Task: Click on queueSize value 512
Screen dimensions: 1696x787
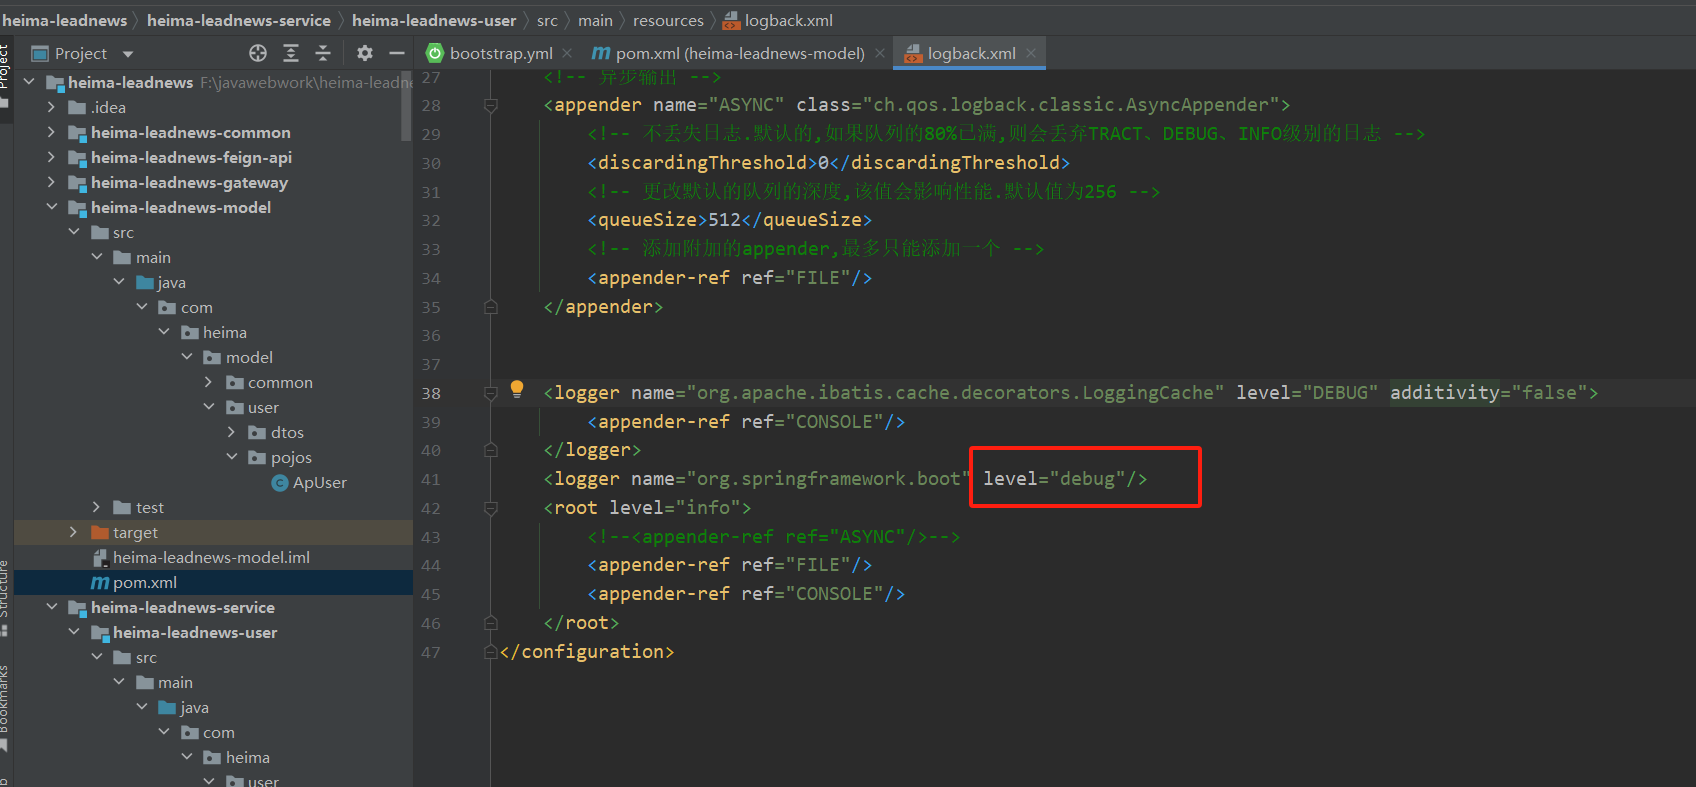Action: (725, 220)
